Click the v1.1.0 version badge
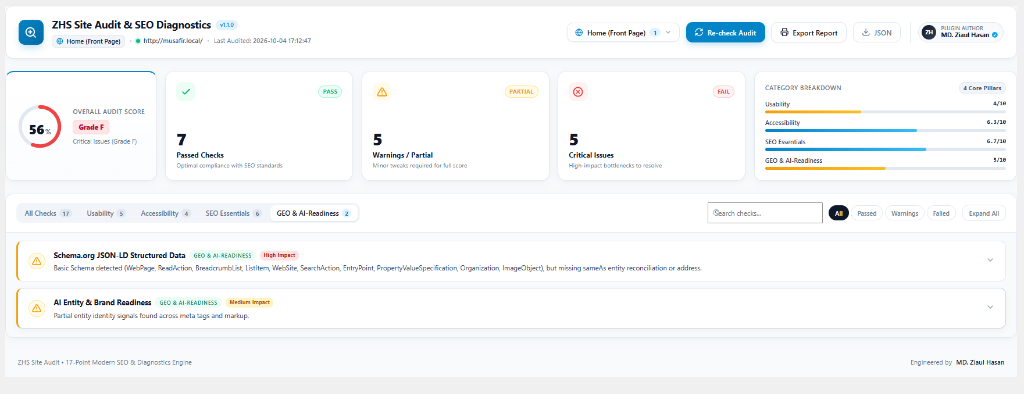The width and height of the screenshot is (1024, 394). 228,25
